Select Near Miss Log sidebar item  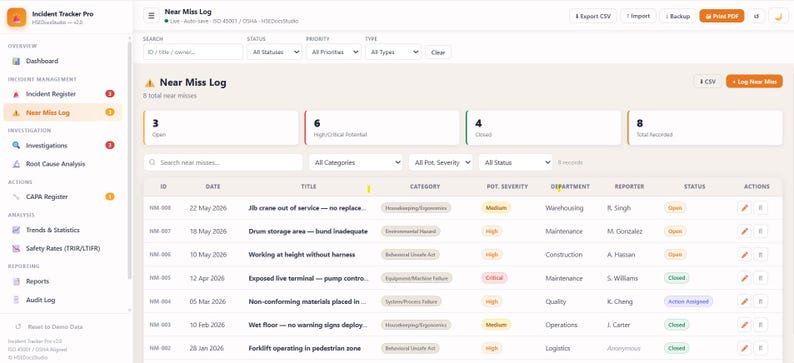tap(62, 112)
